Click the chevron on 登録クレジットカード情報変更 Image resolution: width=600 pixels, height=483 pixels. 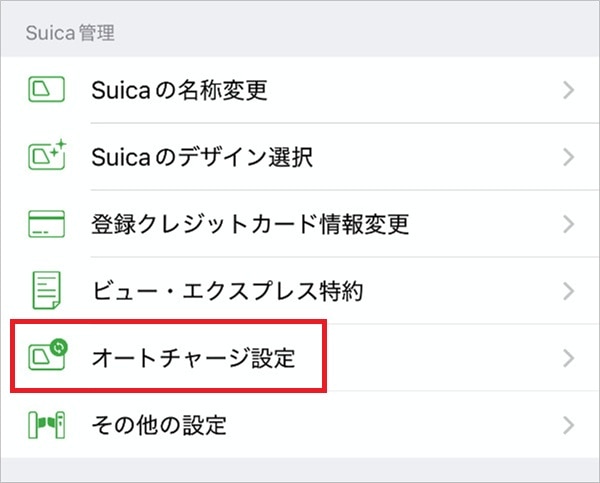[x=569, y=224]
